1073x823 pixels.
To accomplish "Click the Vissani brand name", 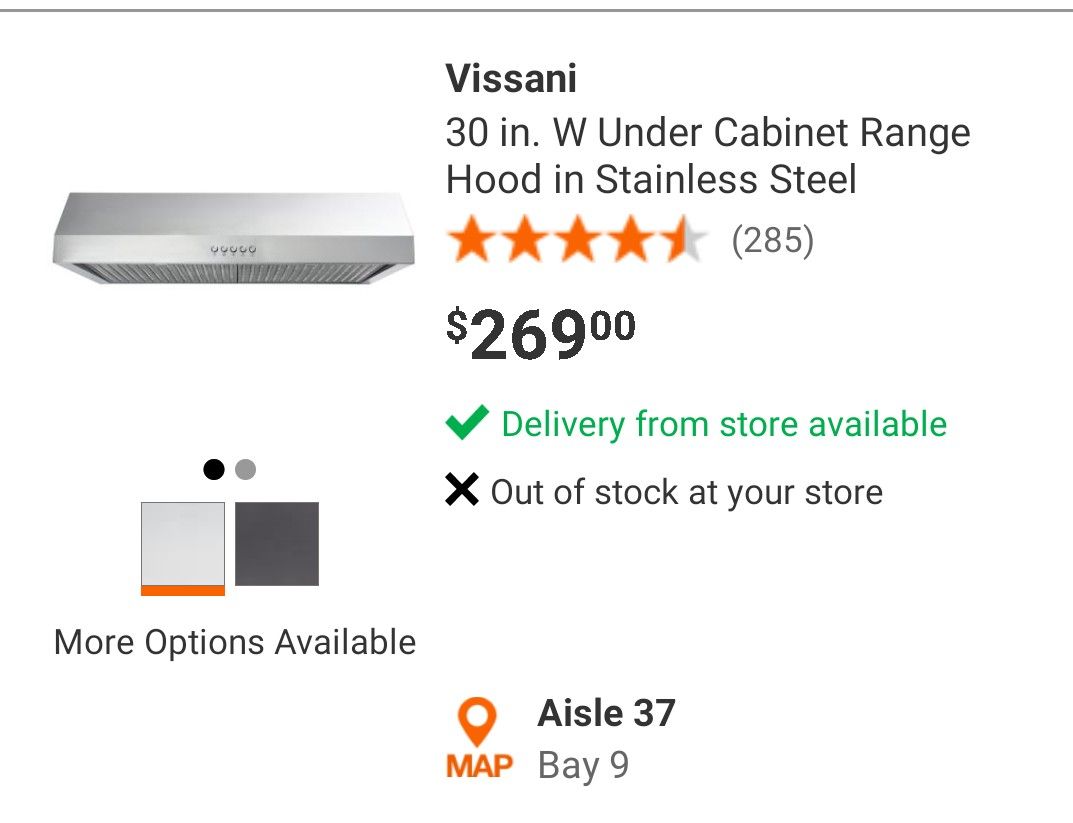I will [x=511, y=78].
